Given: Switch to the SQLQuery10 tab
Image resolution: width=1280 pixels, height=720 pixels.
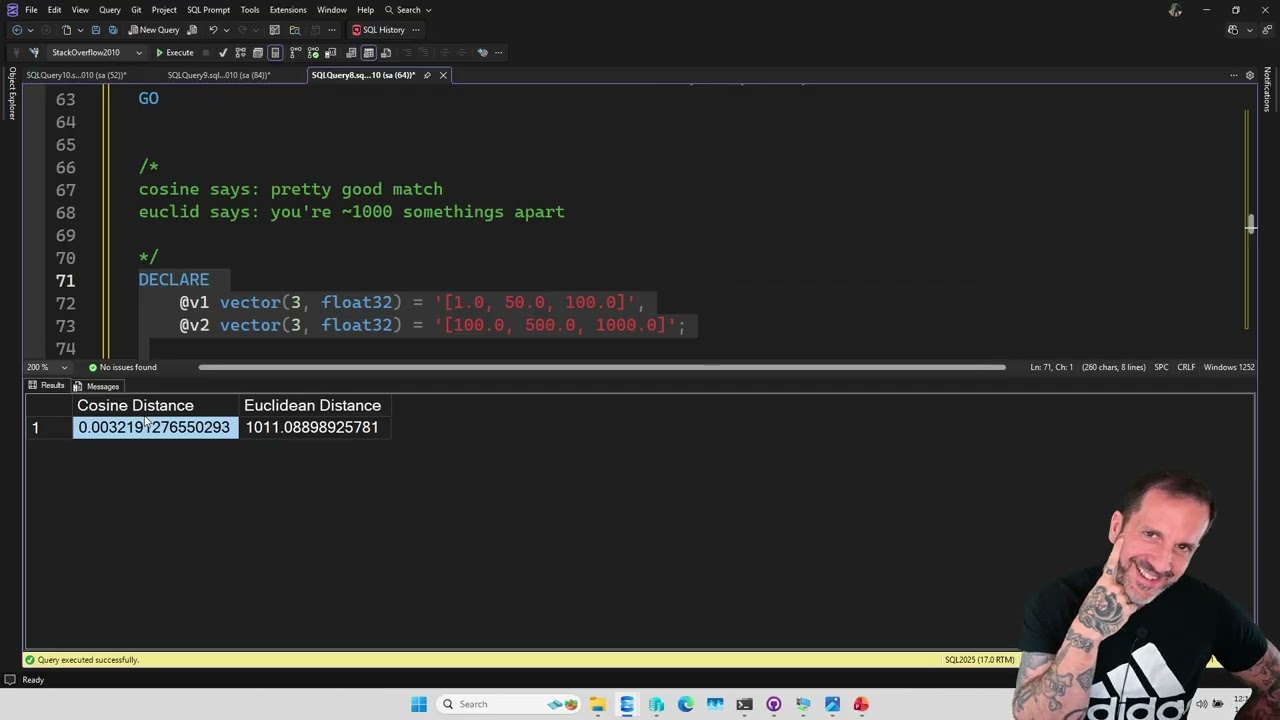Looking at the screenshot, I should pyautogui.click(x=76, y=75).
